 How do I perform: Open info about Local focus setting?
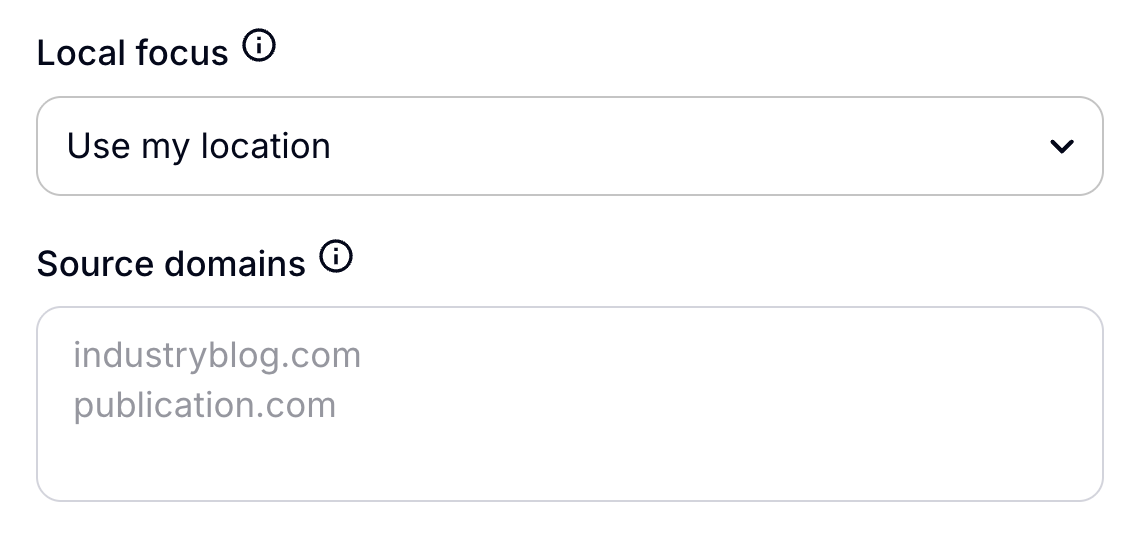[259, 46]
